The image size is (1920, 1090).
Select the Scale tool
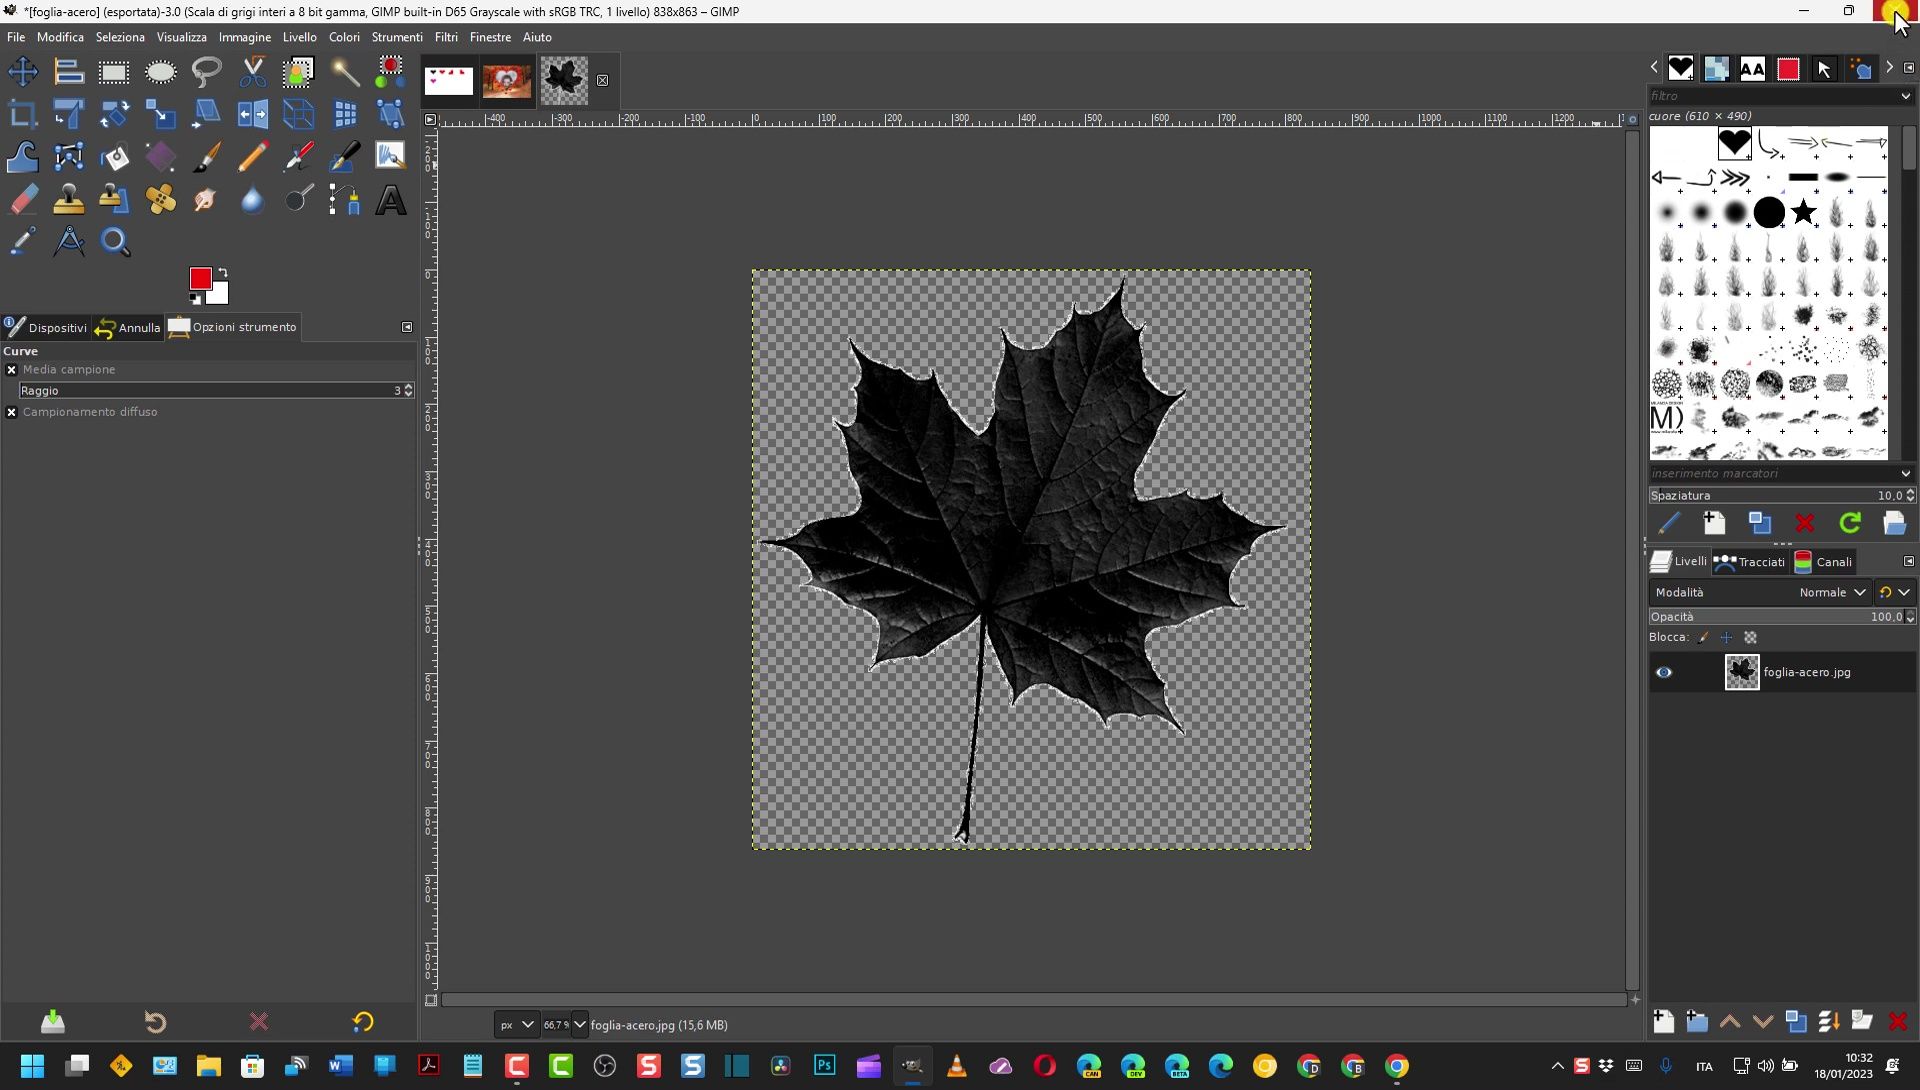(x=160, y=114)
